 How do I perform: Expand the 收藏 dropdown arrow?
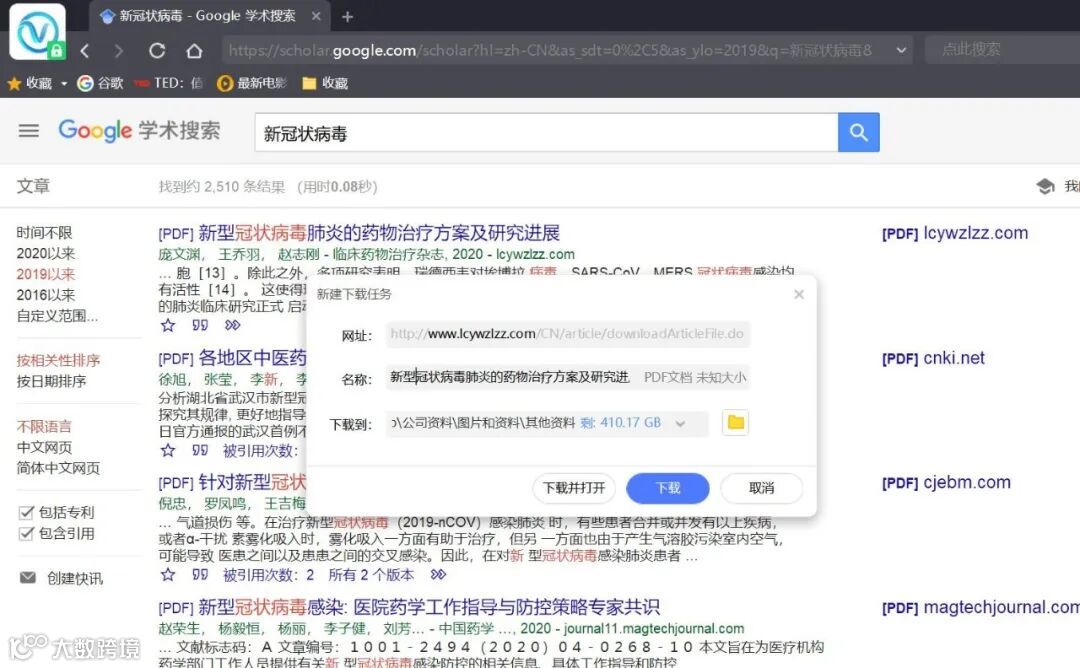coord(64,83)
